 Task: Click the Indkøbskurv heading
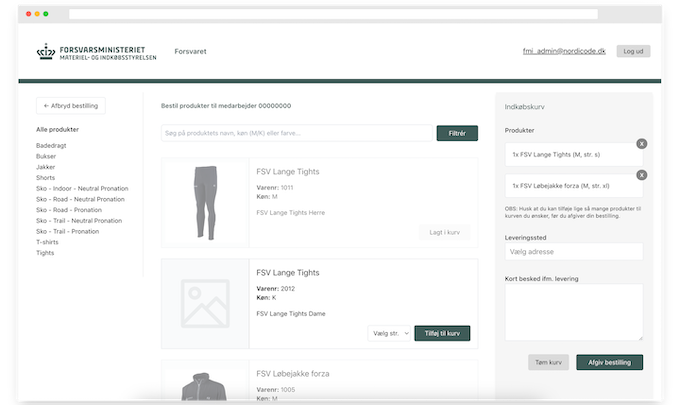pos(524,107)
